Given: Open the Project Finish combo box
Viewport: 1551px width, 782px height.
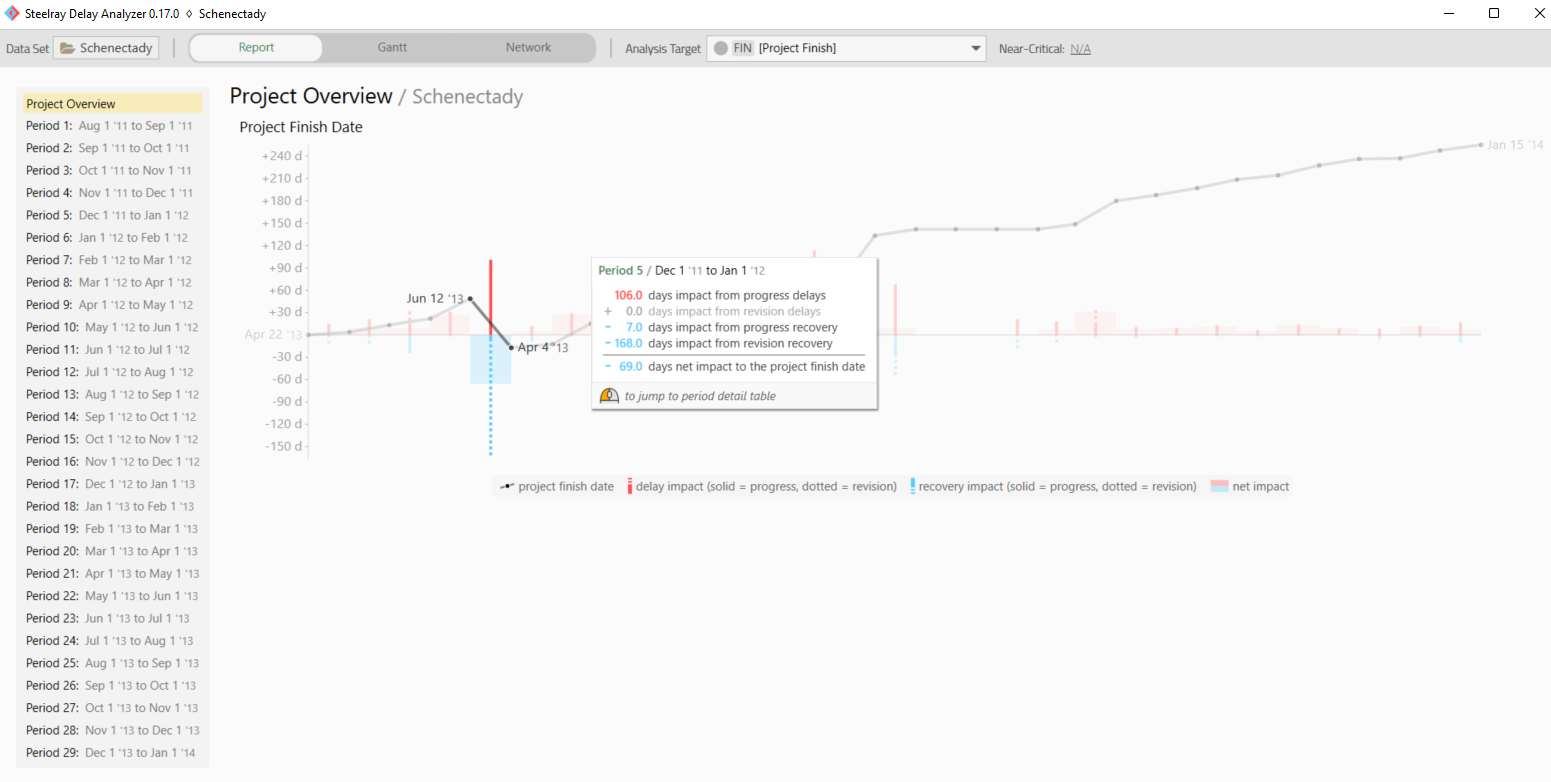Looking at the screenshot, I should (846, 48).
